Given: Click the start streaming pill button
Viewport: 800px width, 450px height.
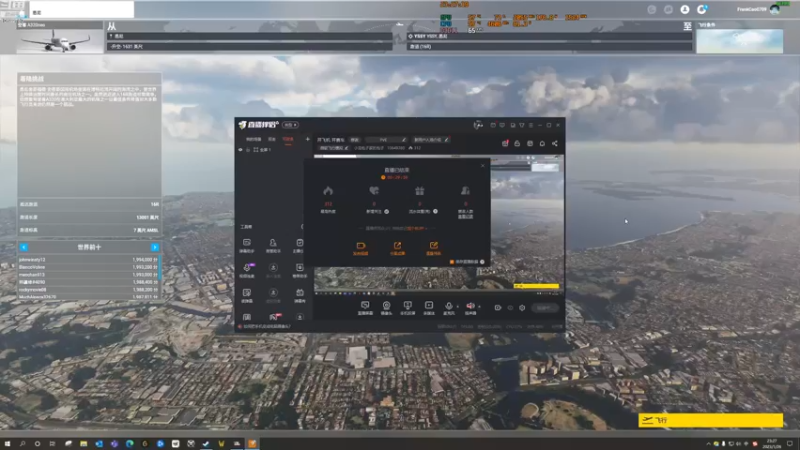Looking at the screenshot, I should pos(544,308).
